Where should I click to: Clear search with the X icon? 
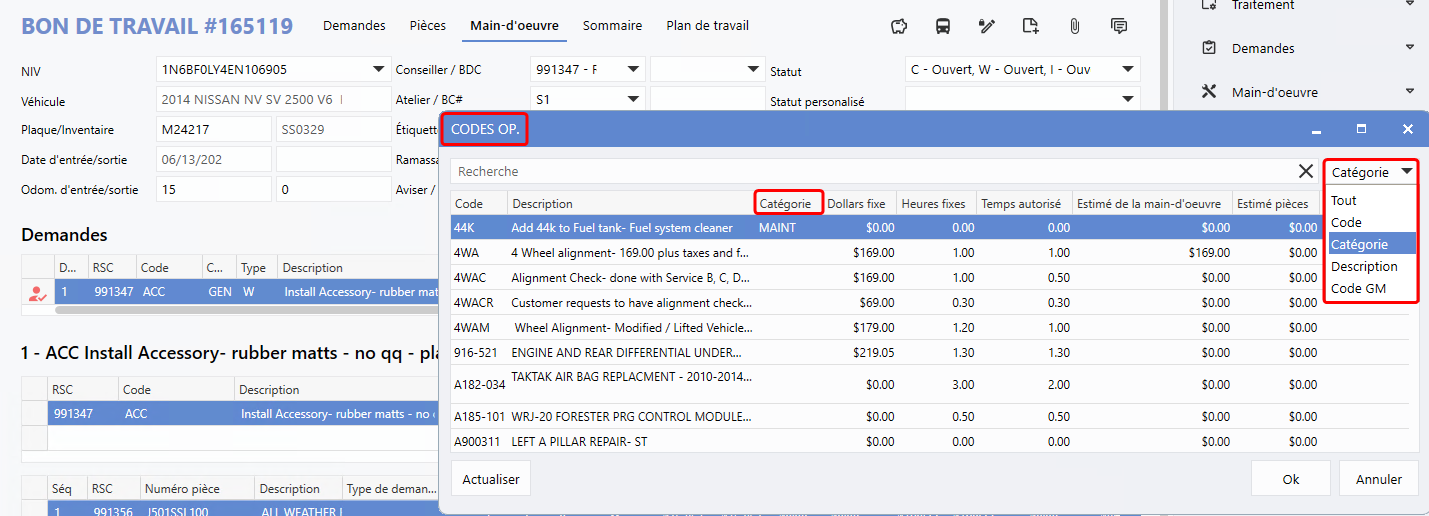pos(1305,171)
